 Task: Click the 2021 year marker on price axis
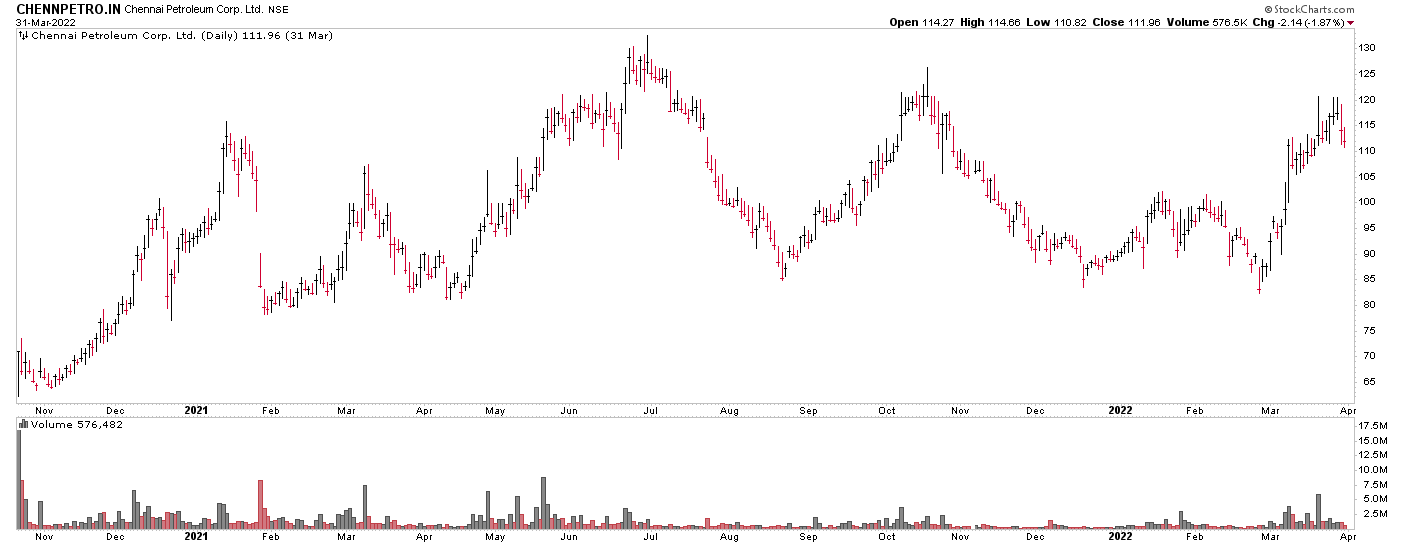[197, 410]
